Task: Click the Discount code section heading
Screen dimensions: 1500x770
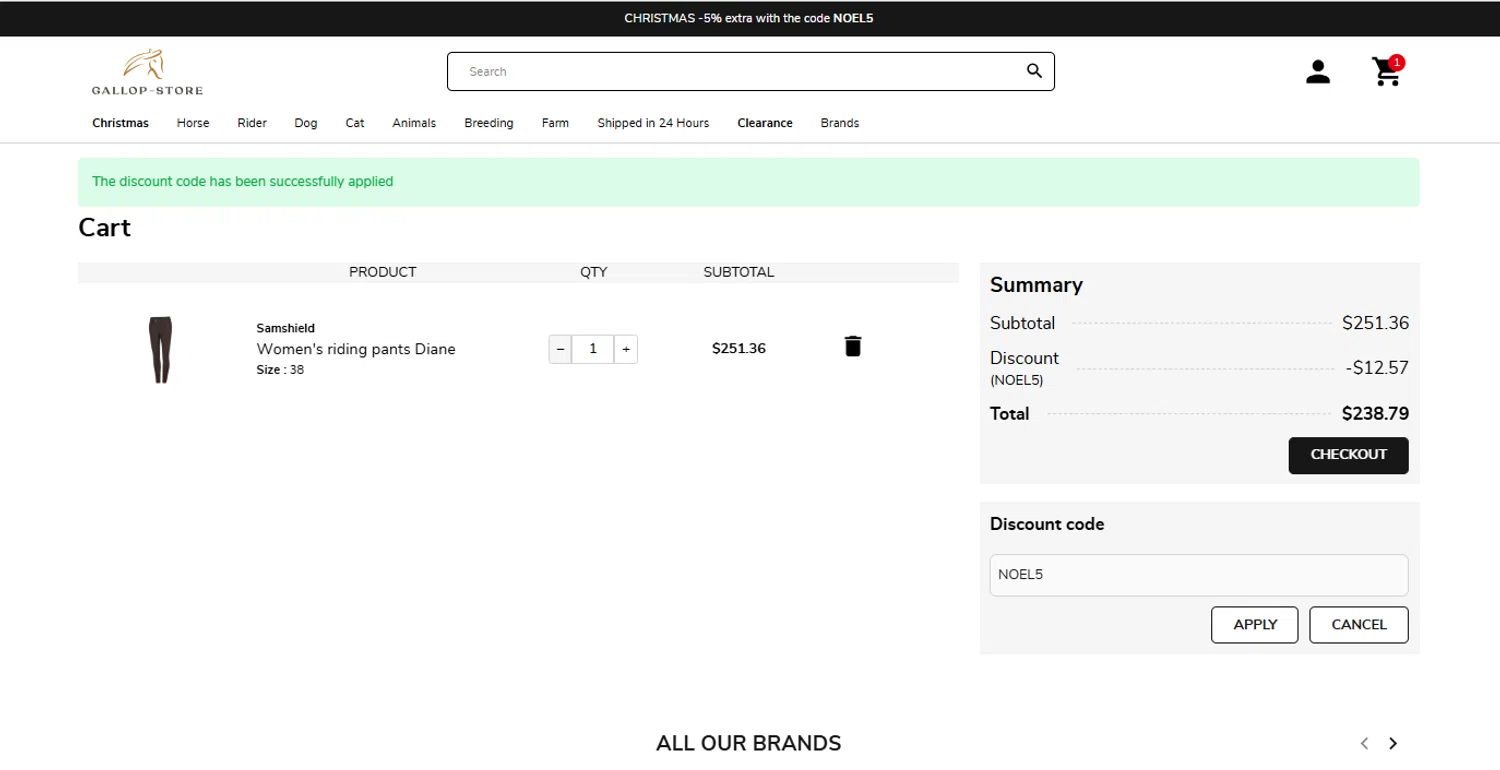Action: coord(1047,524)
